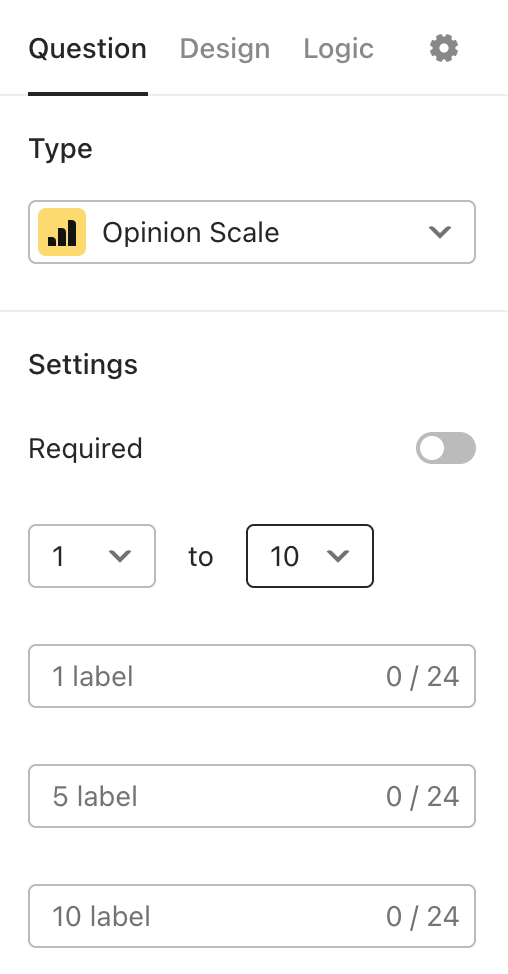The image size is (508, 974).
Task: Switch to the Question tab
Action: 88,48
